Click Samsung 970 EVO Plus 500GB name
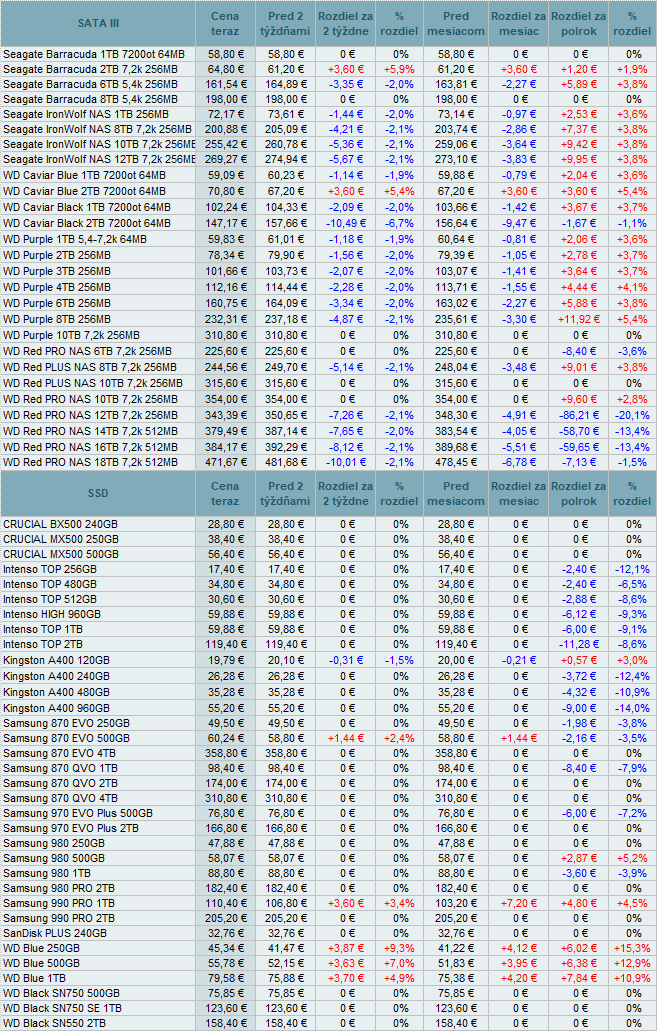Screen dimensions: 657x1031 [x=78, y=813]
